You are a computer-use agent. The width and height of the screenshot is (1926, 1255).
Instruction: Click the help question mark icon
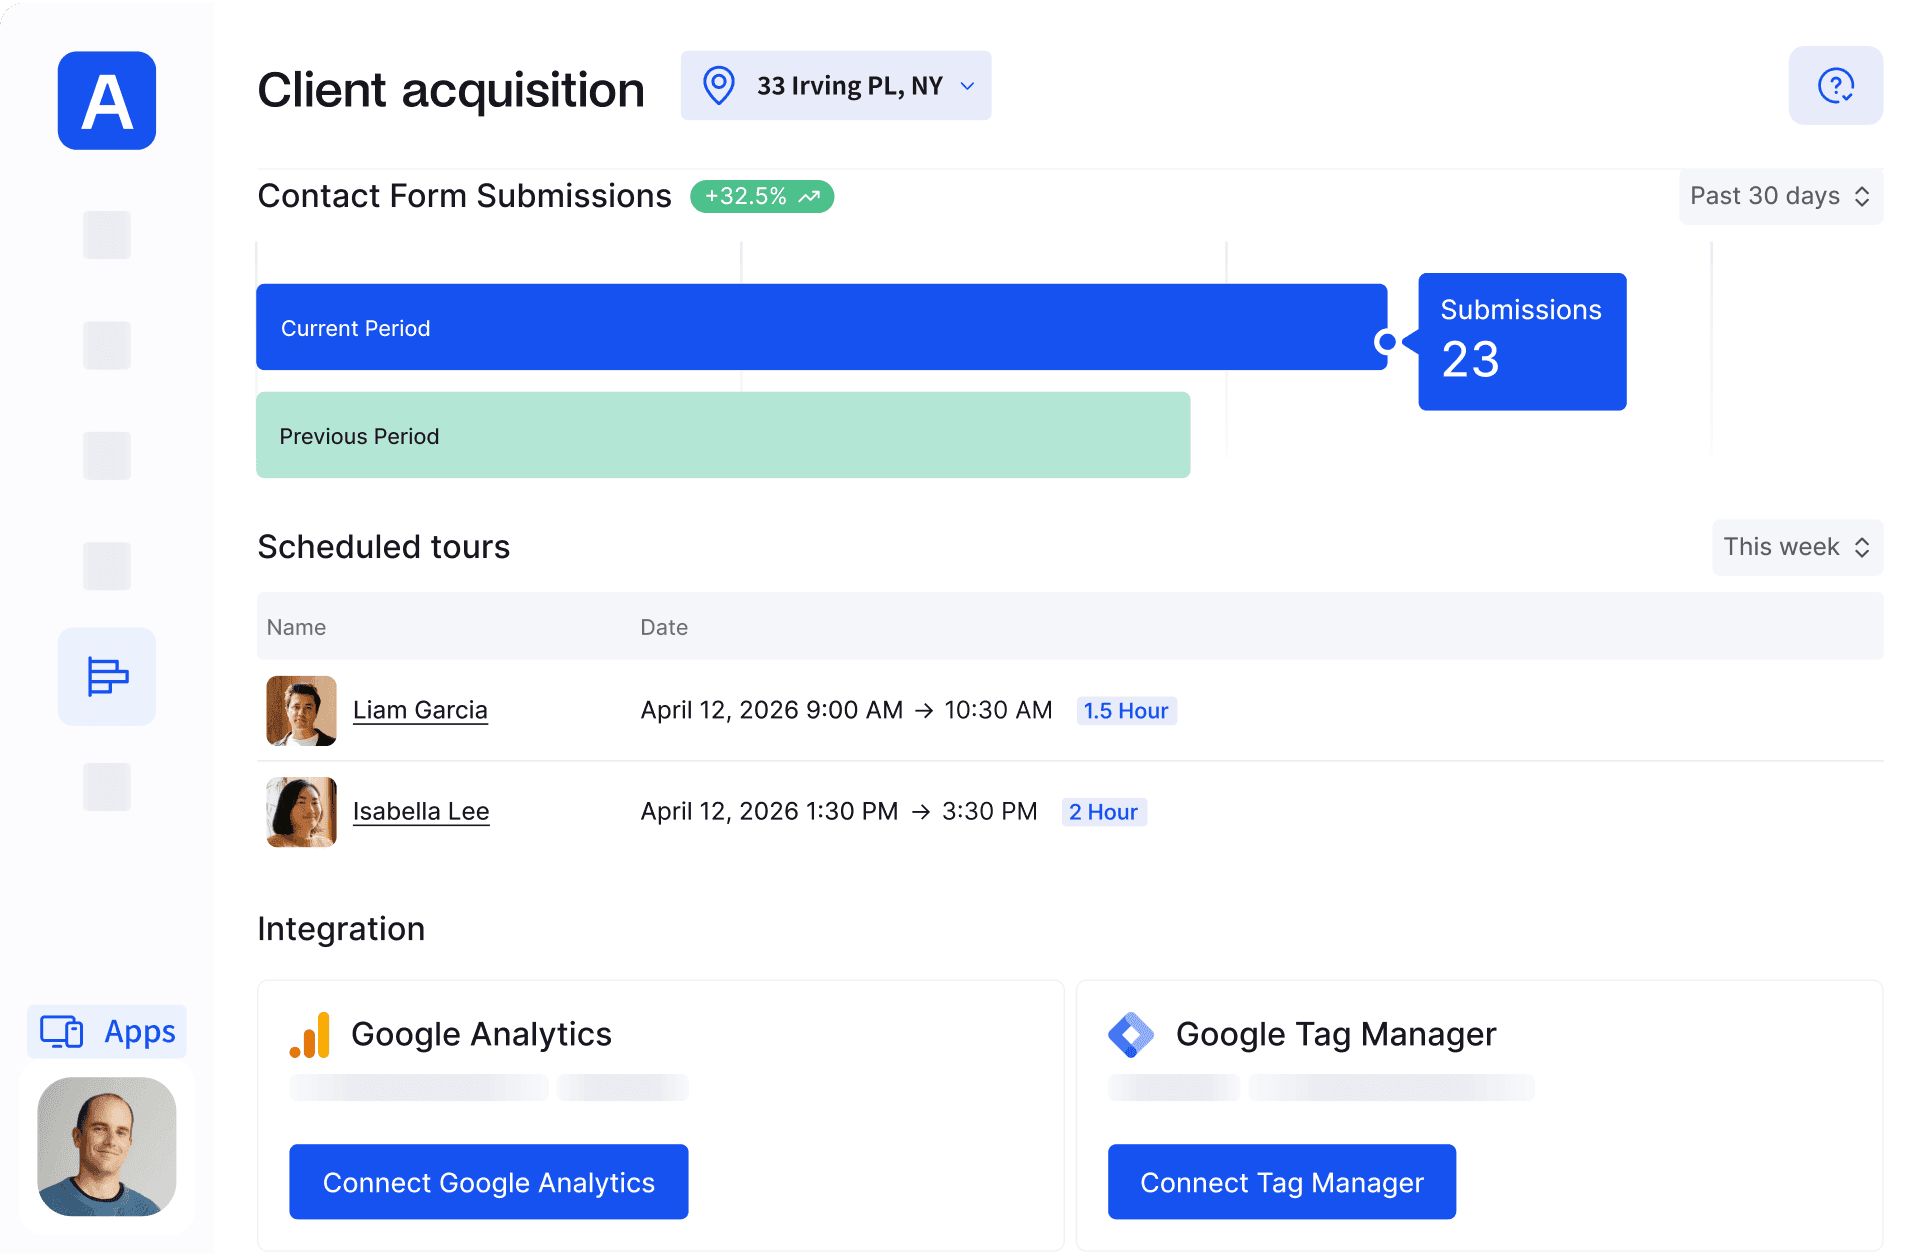[1835, 86]
